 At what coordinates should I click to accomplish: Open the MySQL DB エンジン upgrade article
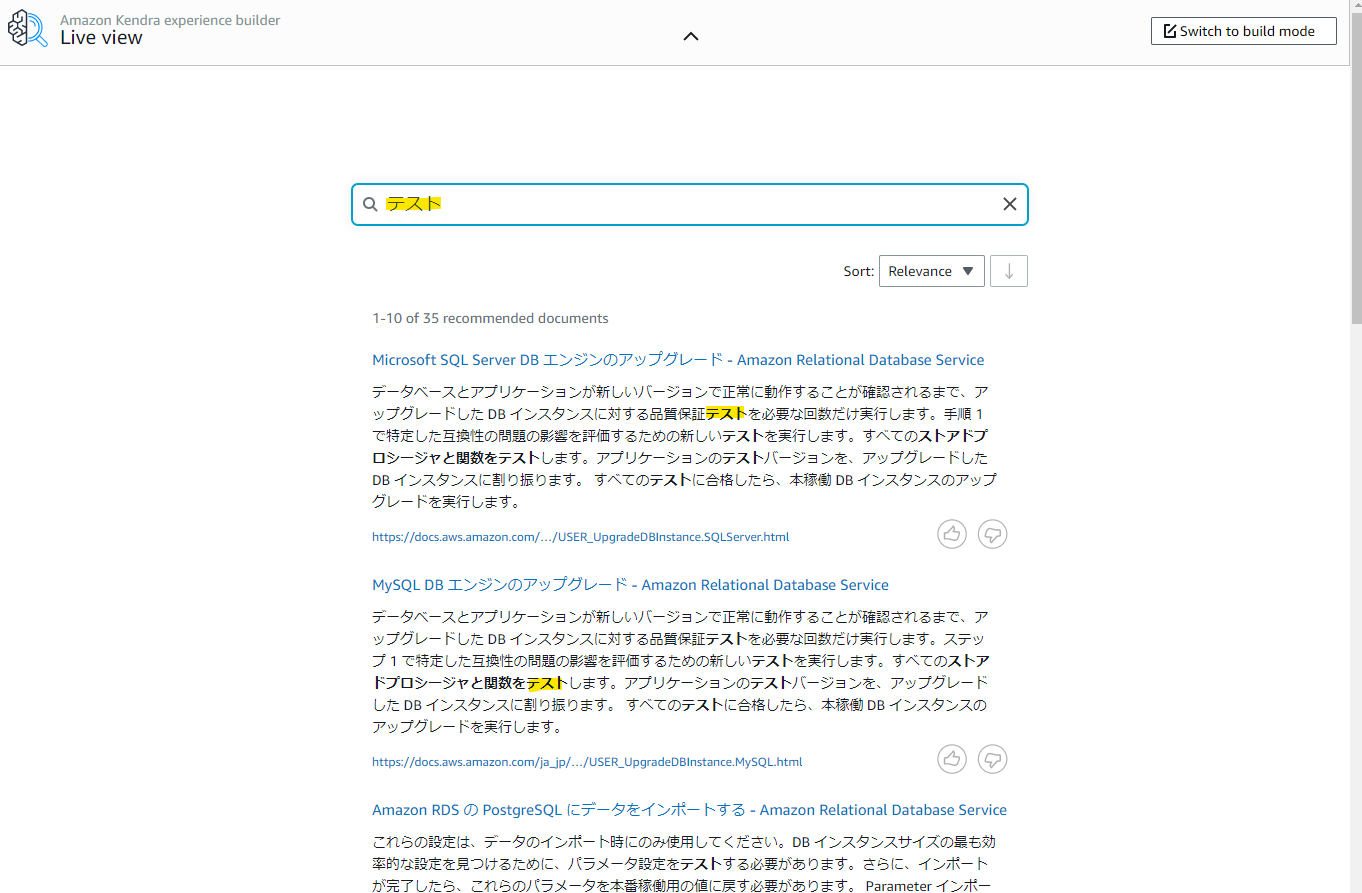629,584
